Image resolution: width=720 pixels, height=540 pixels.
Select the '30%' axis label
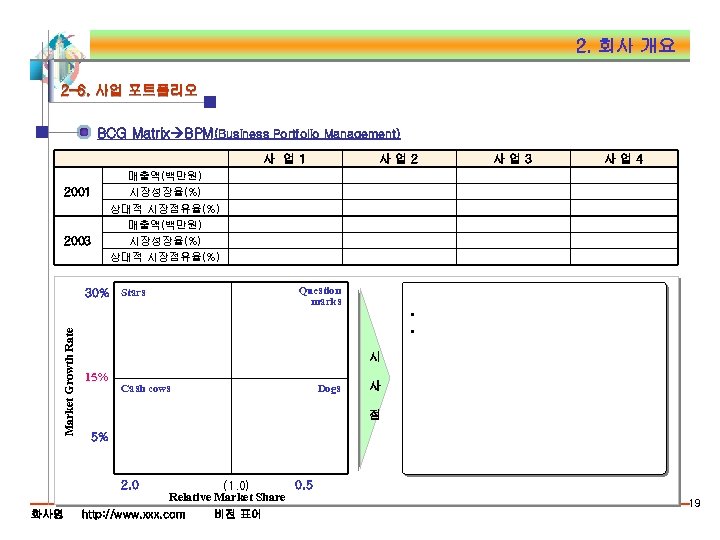[x=97, y=292]
